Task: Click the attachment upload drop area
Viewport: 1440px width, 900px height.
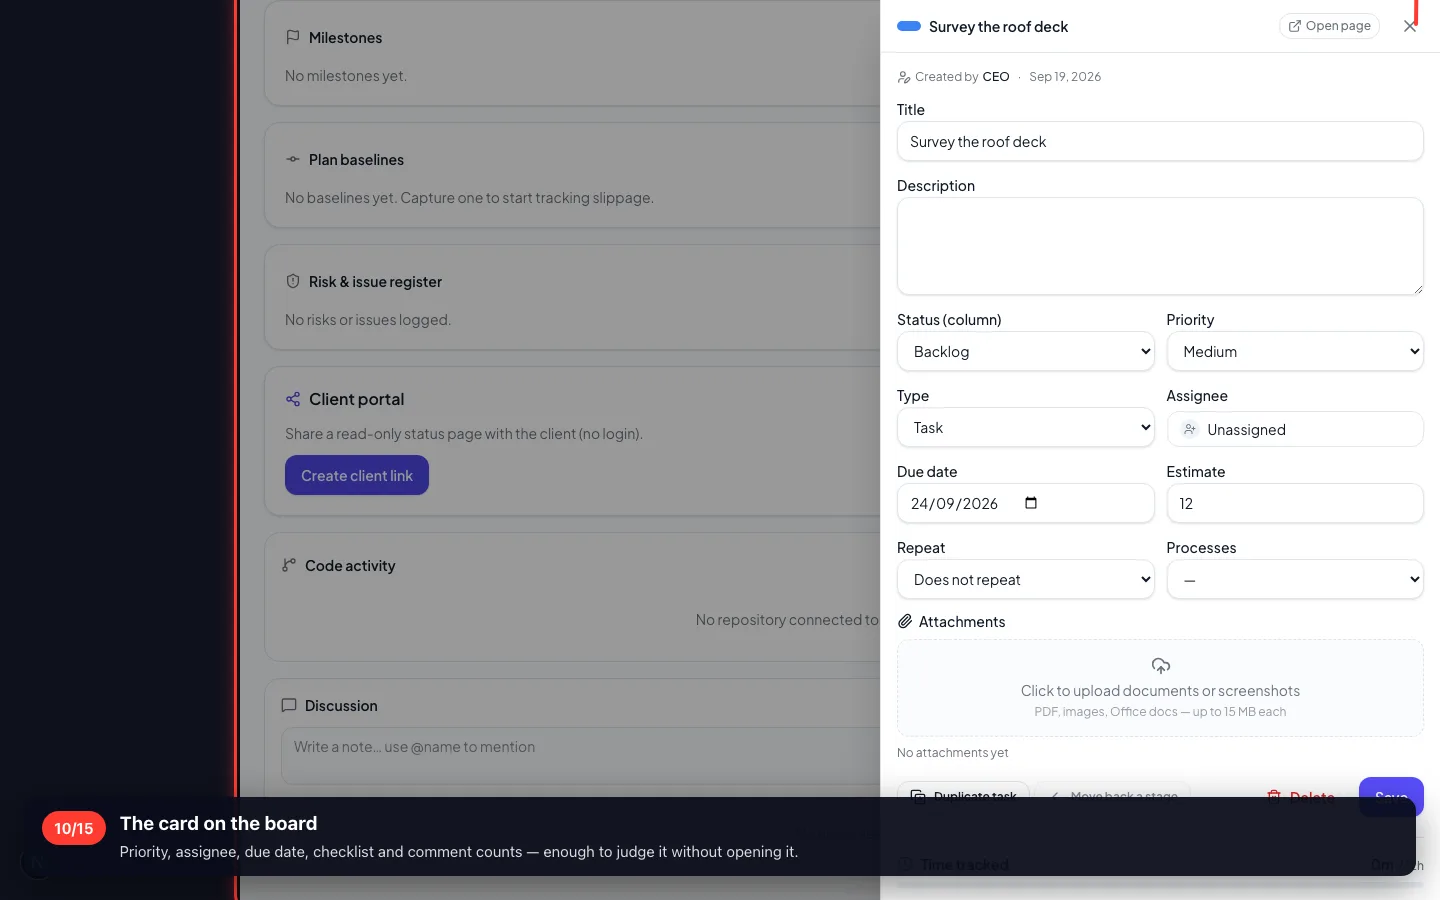Action: click(x=1160, y=688)
